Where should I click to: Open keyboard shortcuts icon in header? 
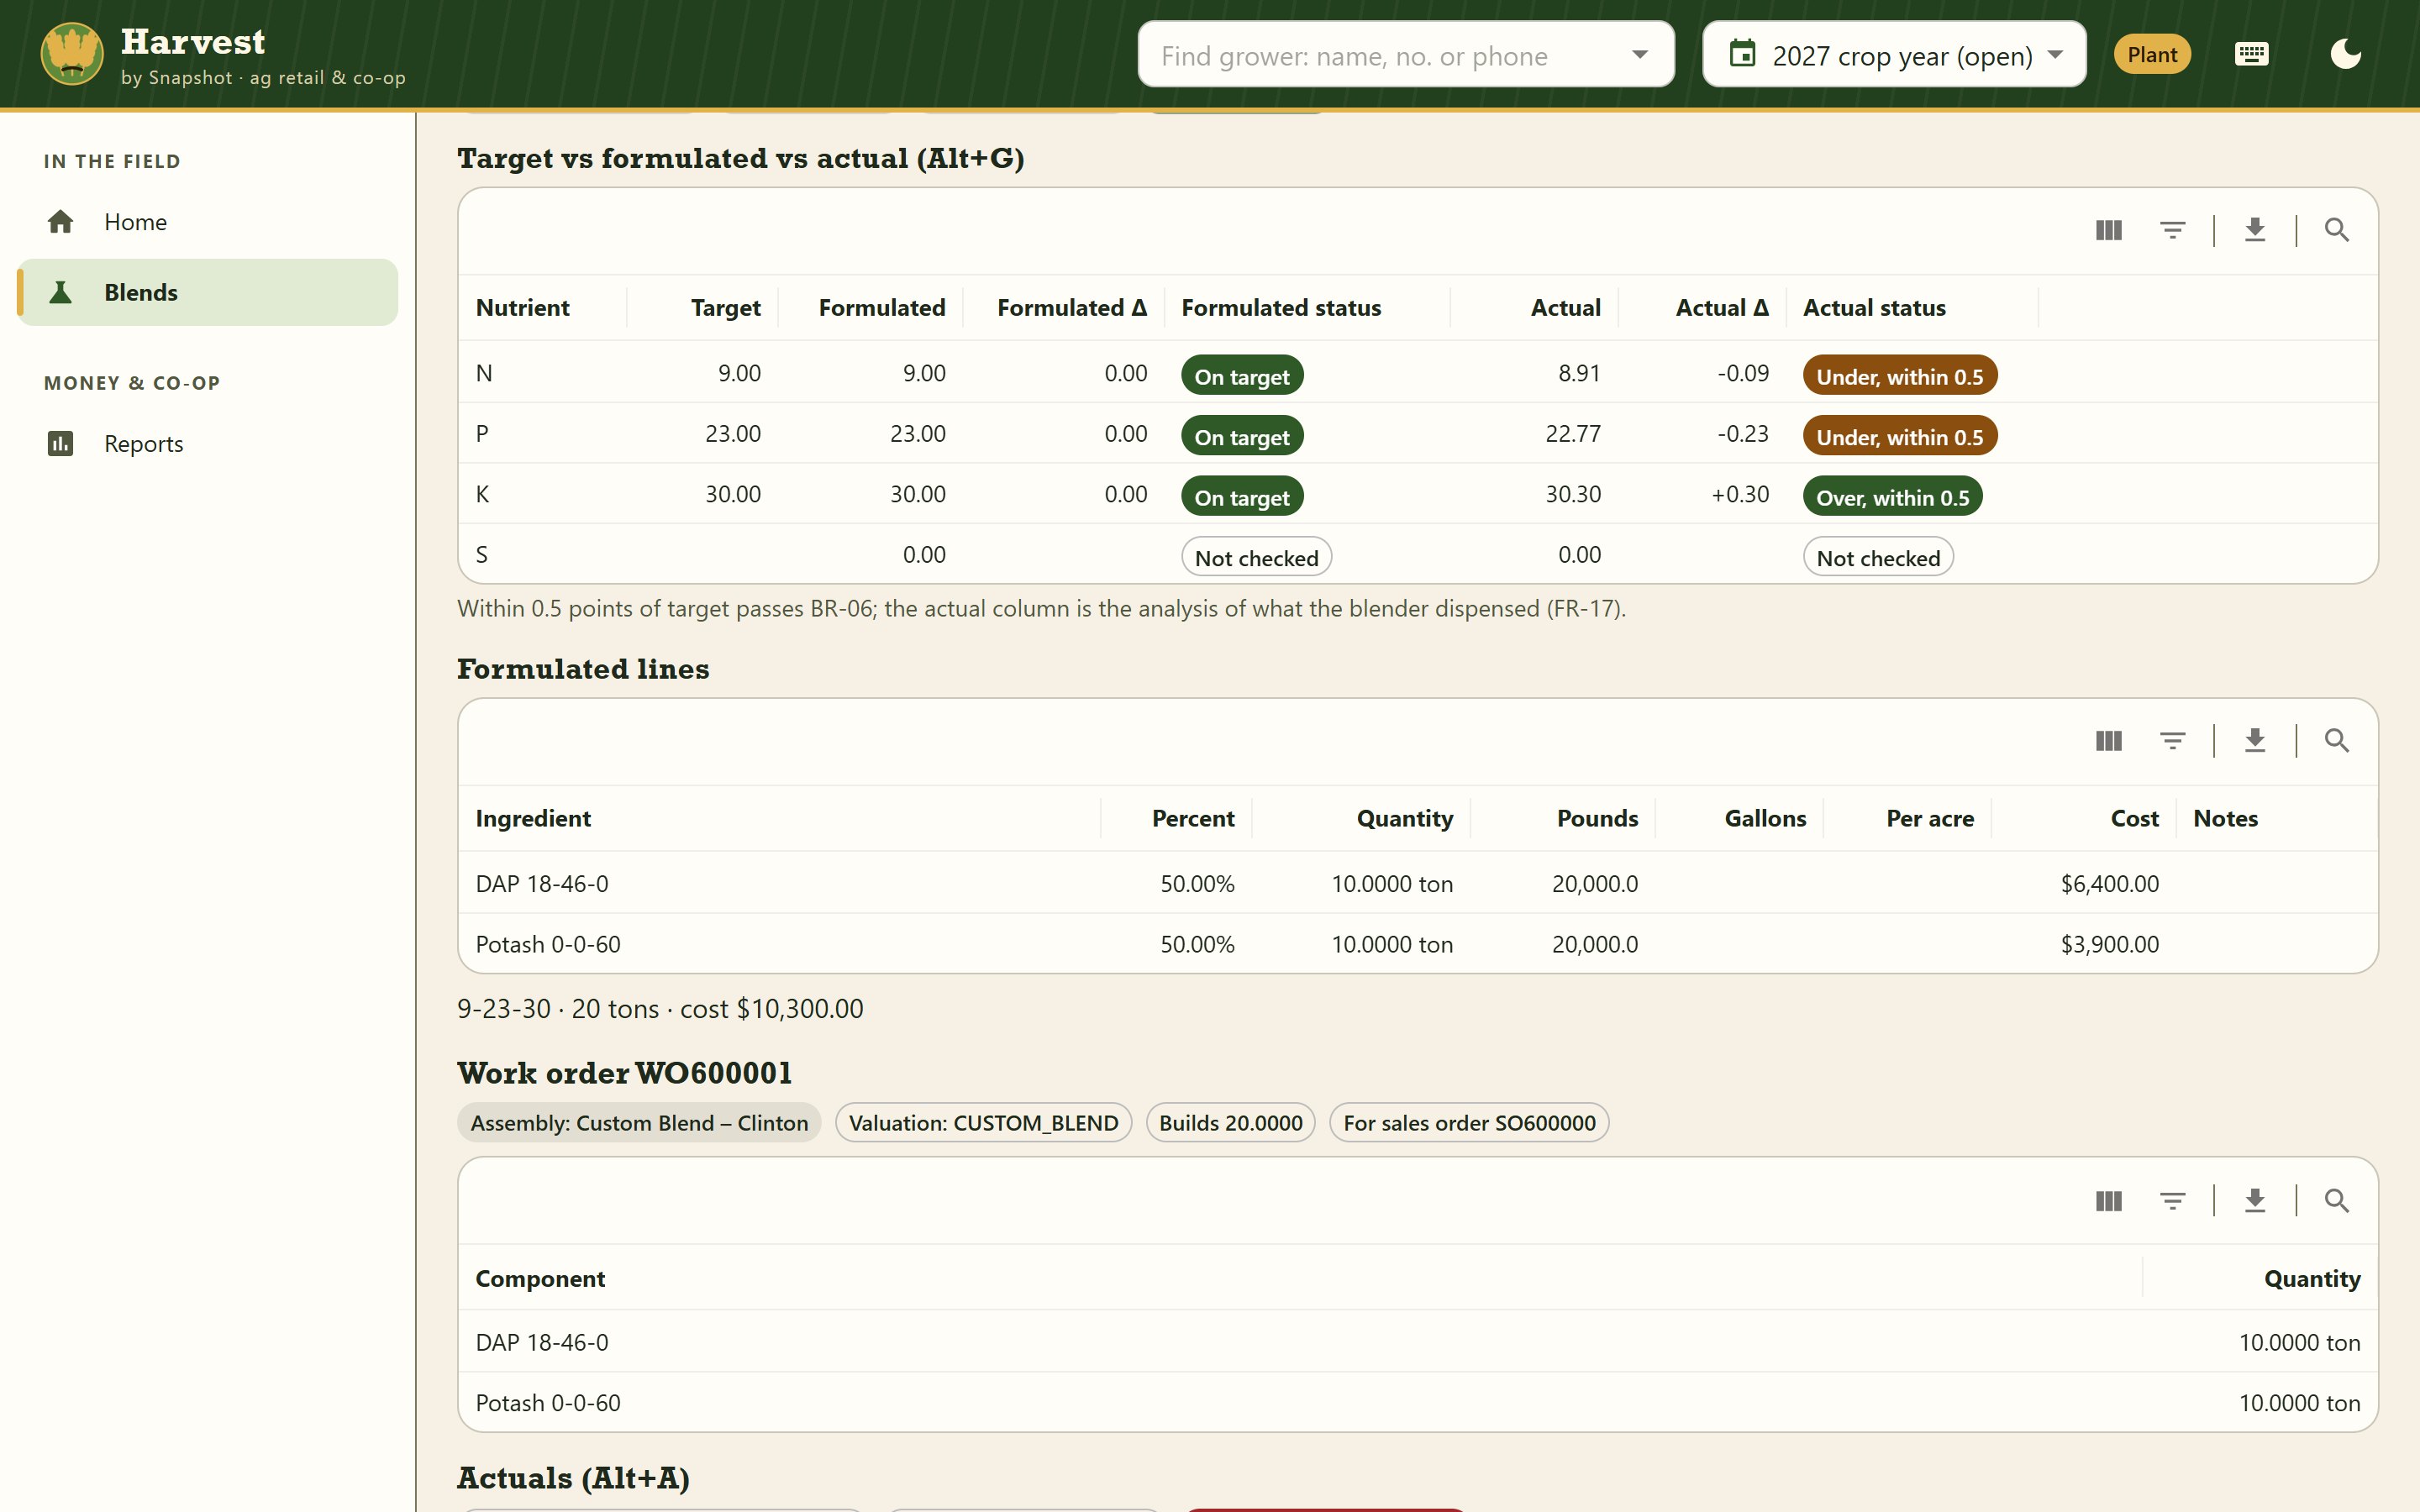pyautogui.click(x=2251, y=54)
